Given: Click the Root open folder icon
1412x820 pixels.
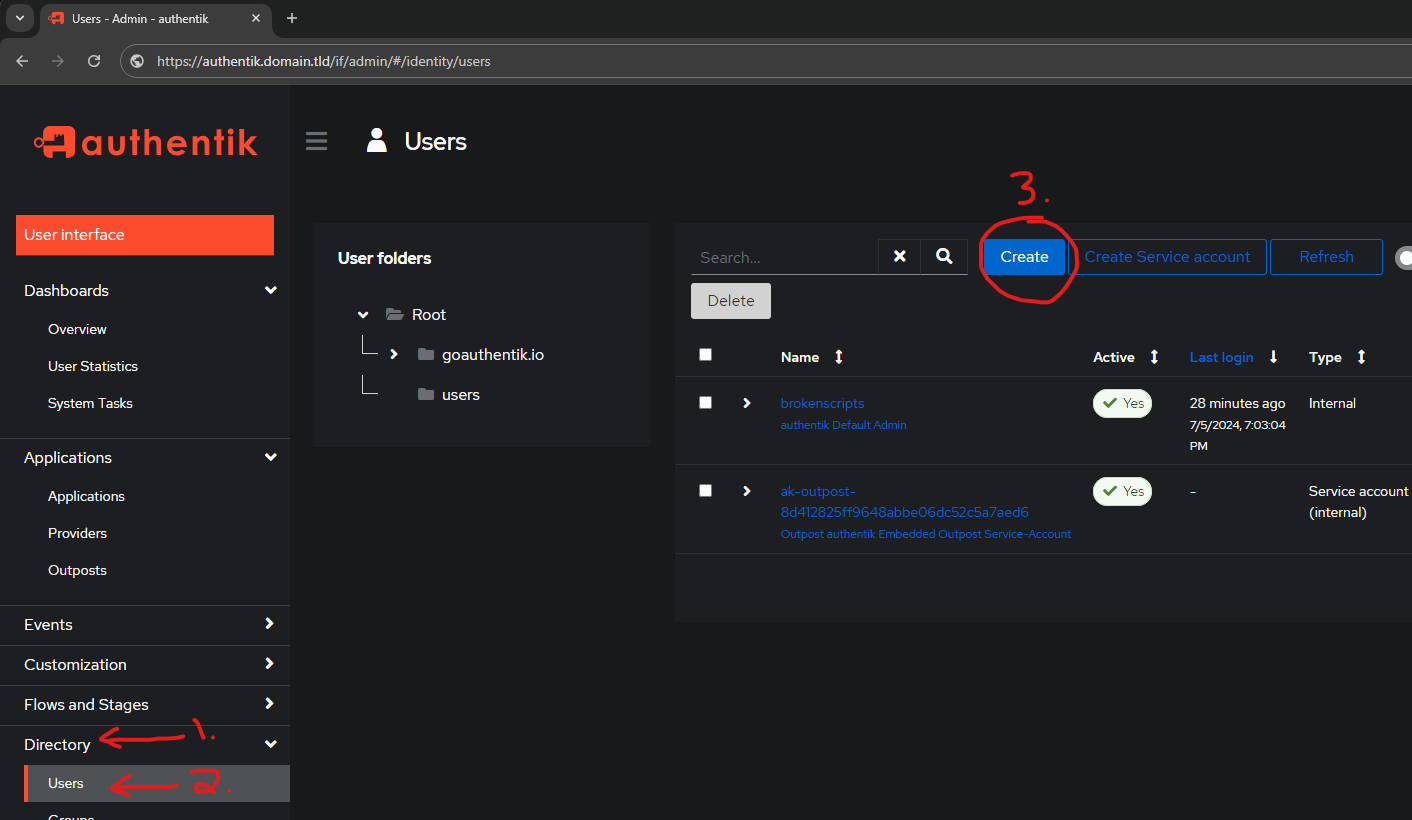Looking at the screenshot, I should (x=394, y=314).
